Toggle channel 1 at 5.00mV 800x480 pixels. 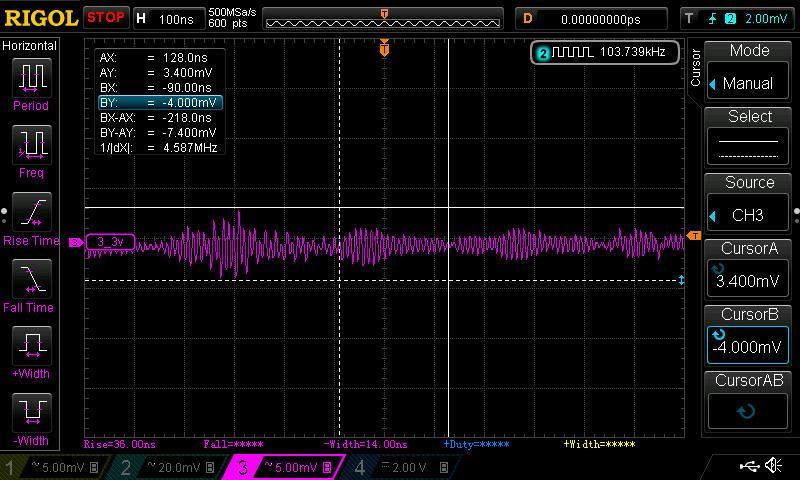[57, 467]
